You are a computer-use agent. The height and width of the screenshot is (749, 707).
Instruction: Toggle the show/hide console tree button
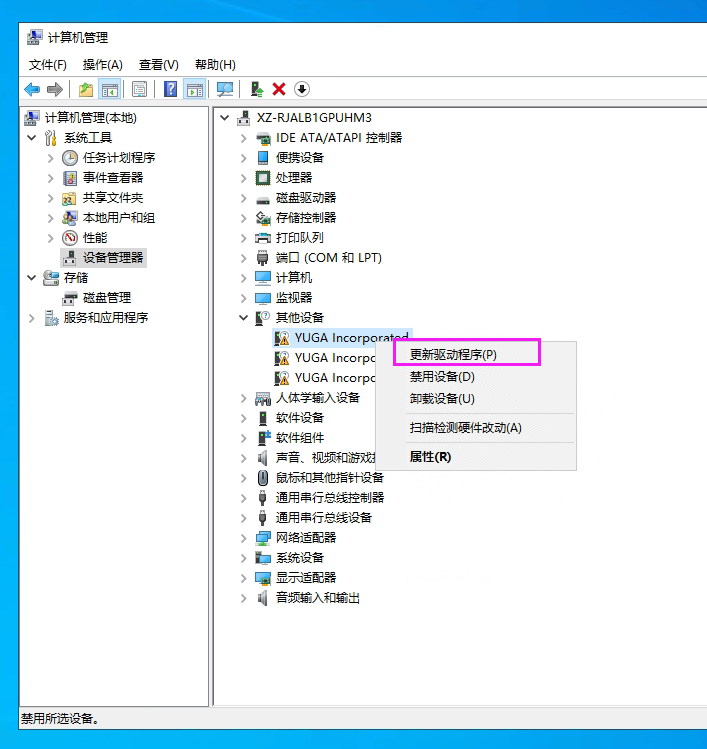click(110, 90)
